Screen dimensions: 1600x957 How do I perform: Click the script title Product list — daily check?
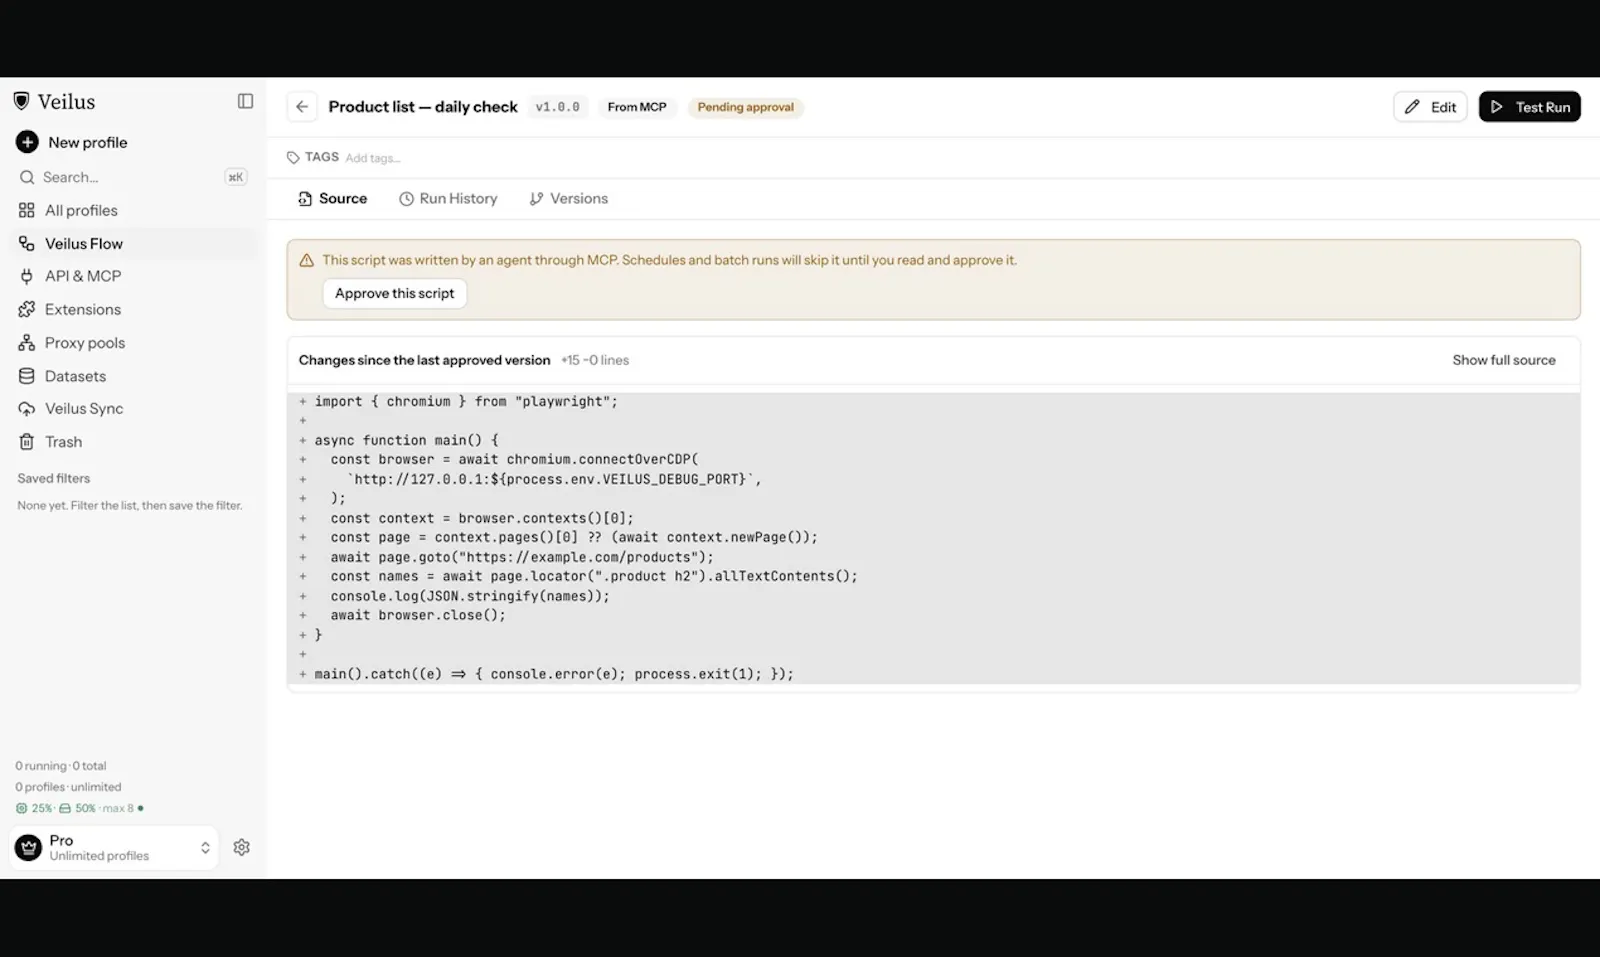(x=423, y=107)
